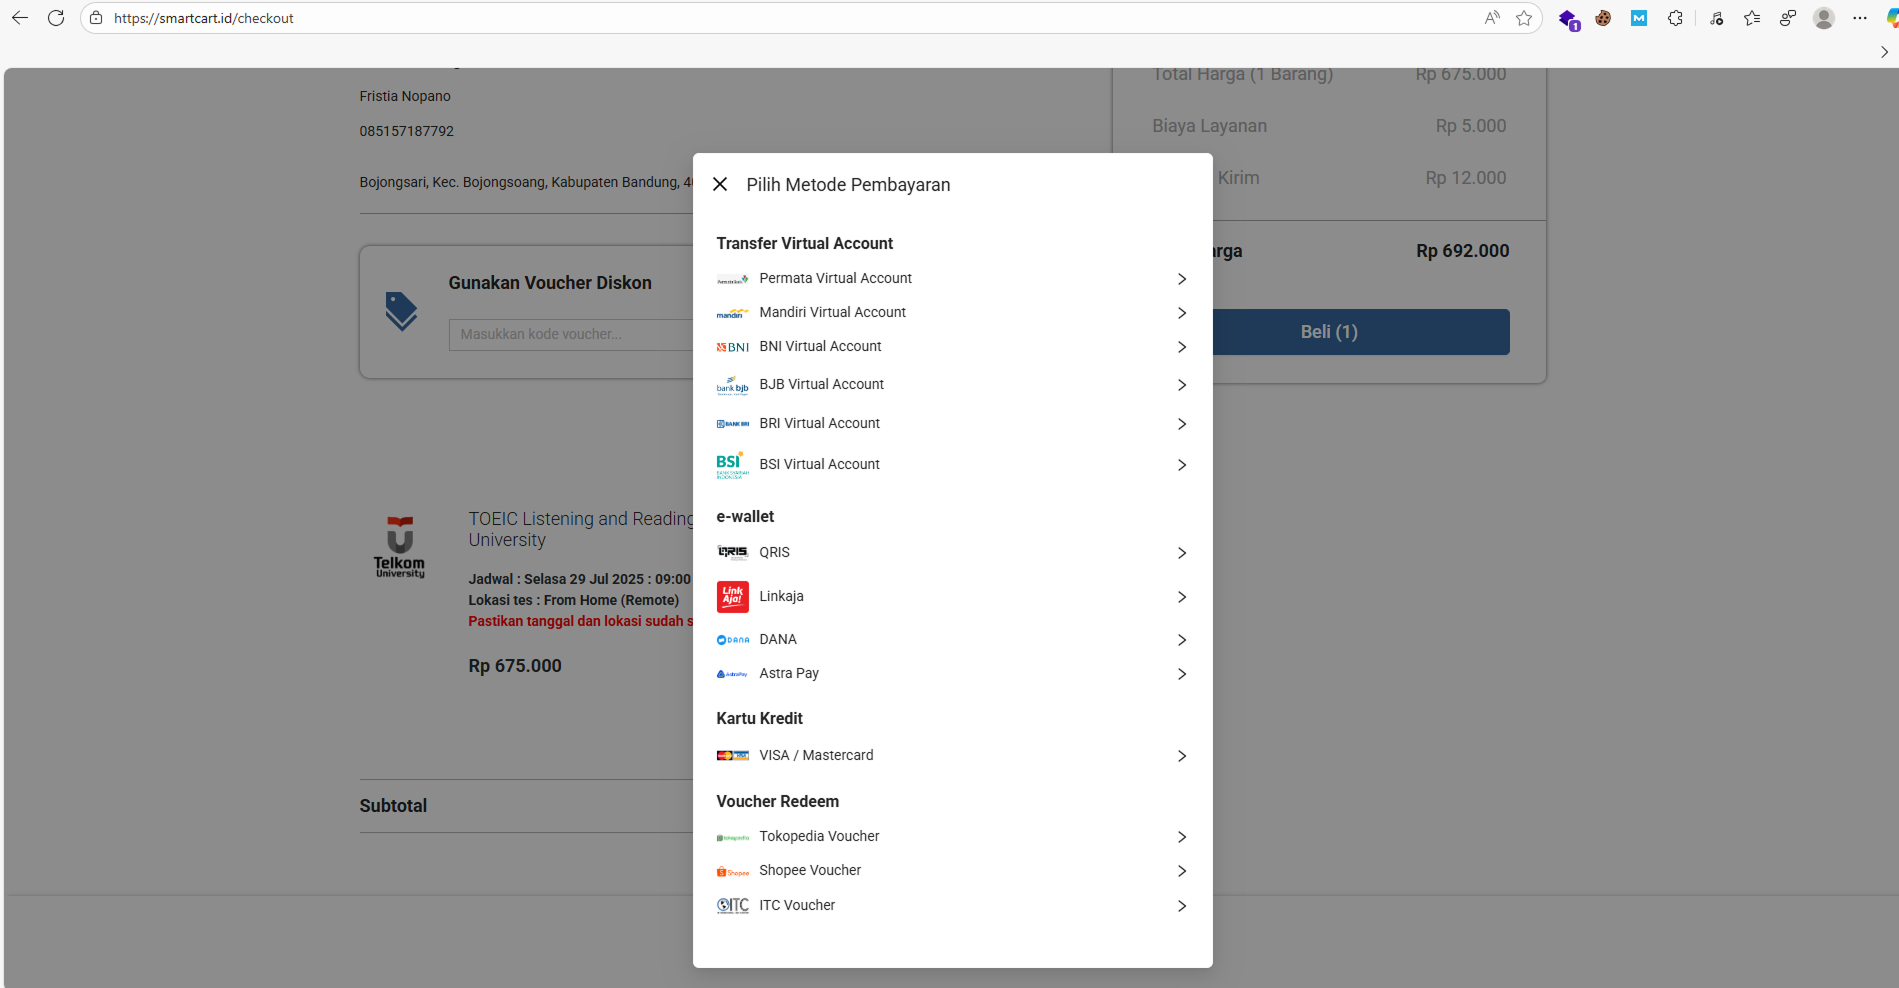Refresh the checkout page

(56, 18)
